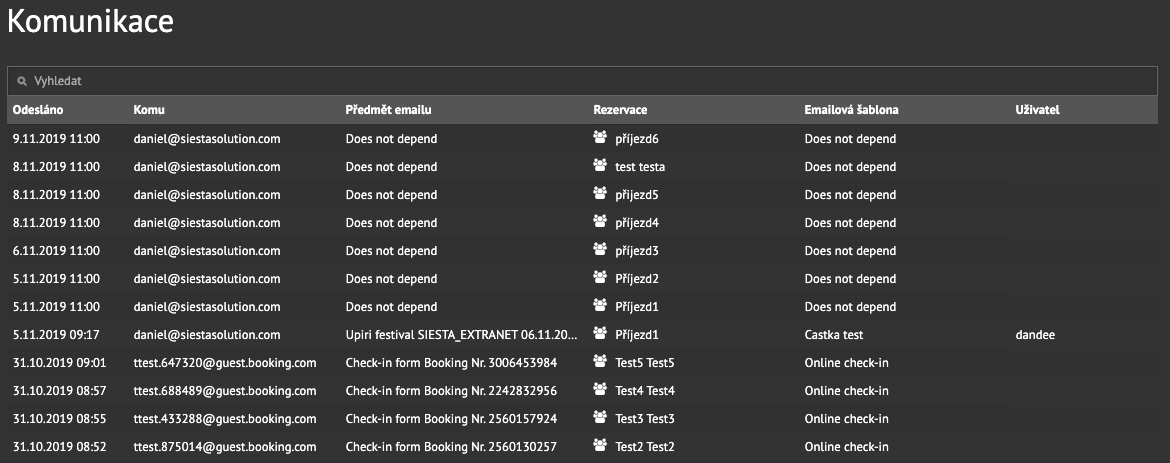Click the group icon beside příjezd3

coord(600,249)
